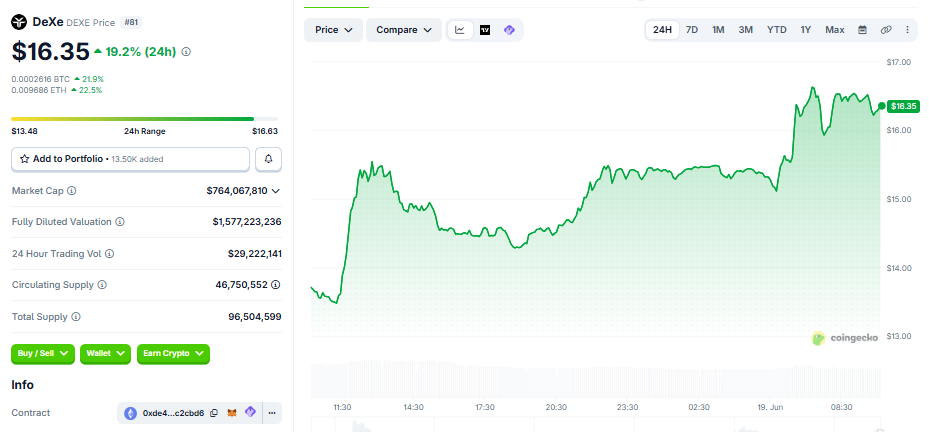Viewport: 929px width, 432px height.
Task: Select the 7D time range
Action: pyautogui.click(x=691, y=30)
